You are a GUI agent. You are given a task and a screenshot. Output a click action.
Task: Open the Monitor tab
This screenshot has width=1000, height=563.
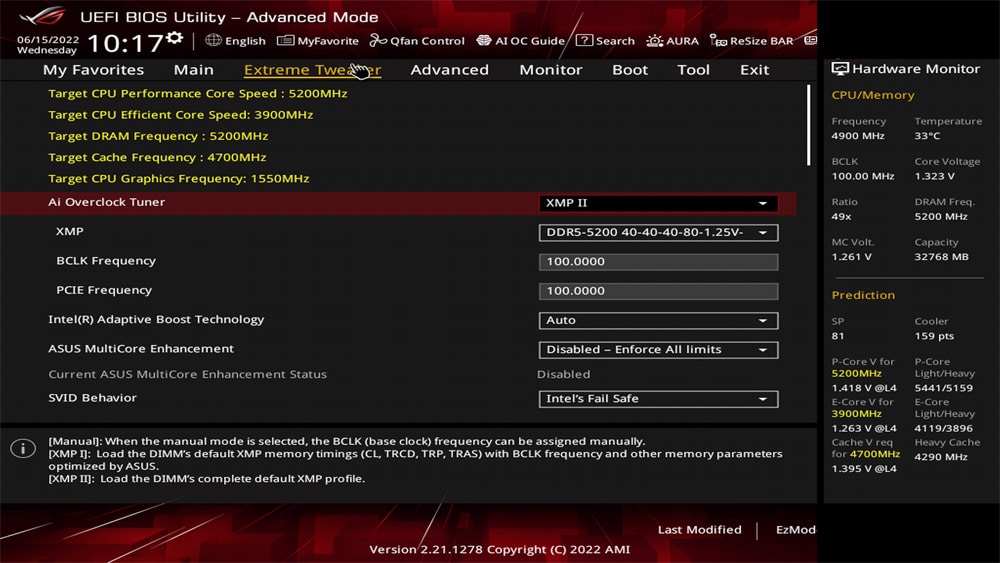point(551,69)
